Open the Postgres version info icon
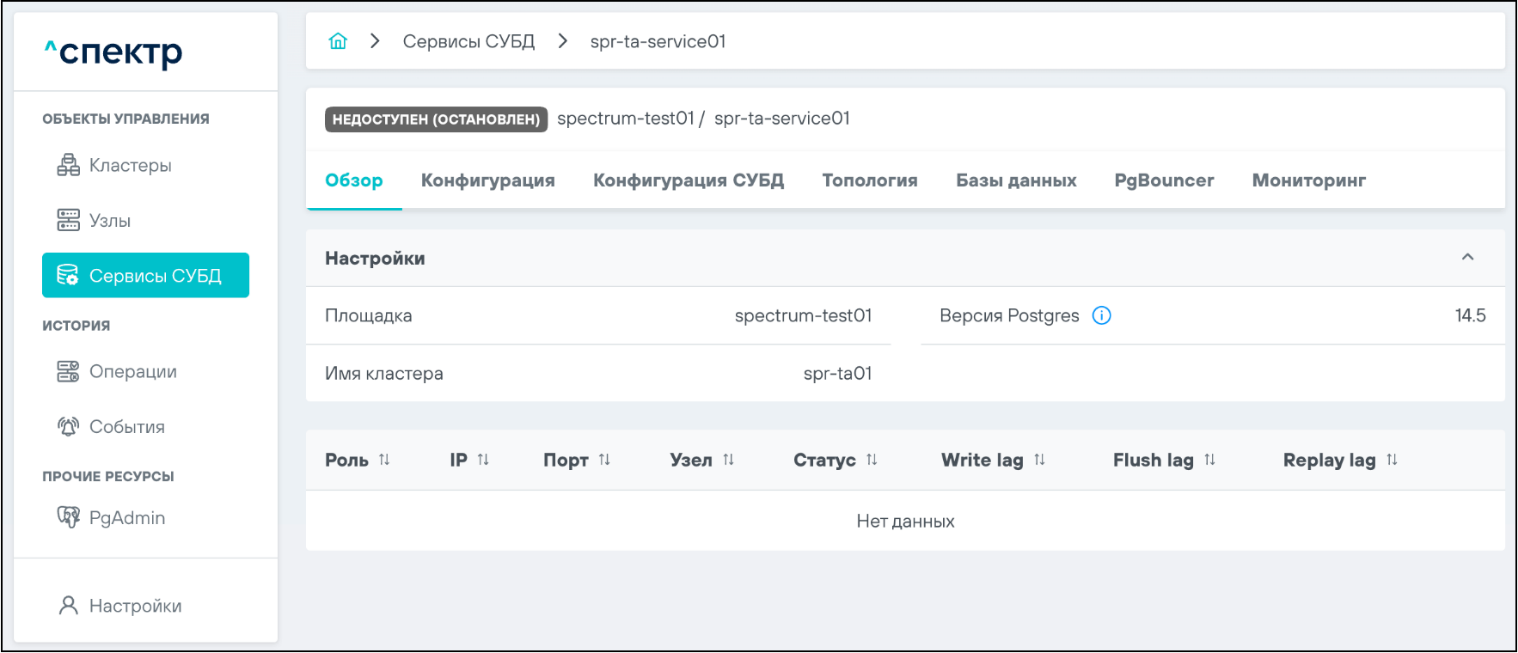Image resolution: width=1518 pixels, height=653 pixels. (x=1102, y=316)
